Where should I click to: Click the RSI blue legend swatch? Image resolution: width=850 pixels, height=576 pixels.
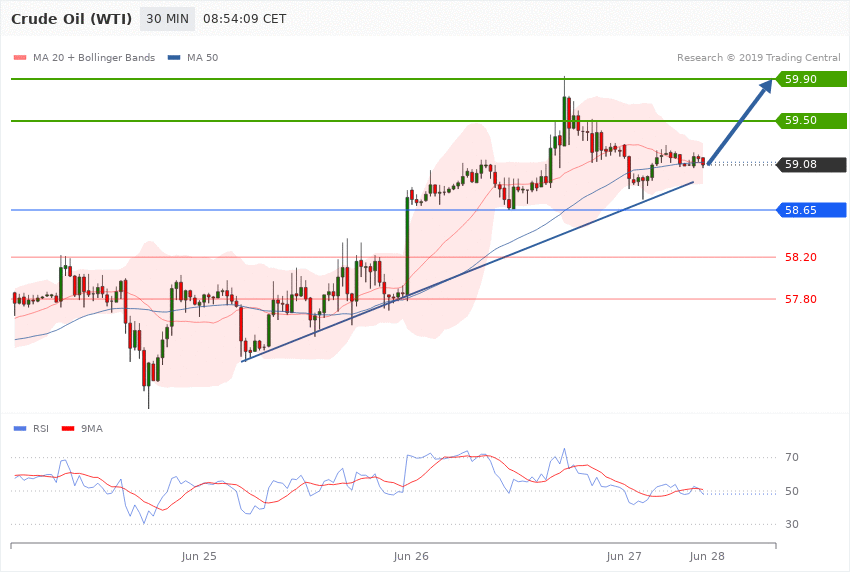point(20,429)
